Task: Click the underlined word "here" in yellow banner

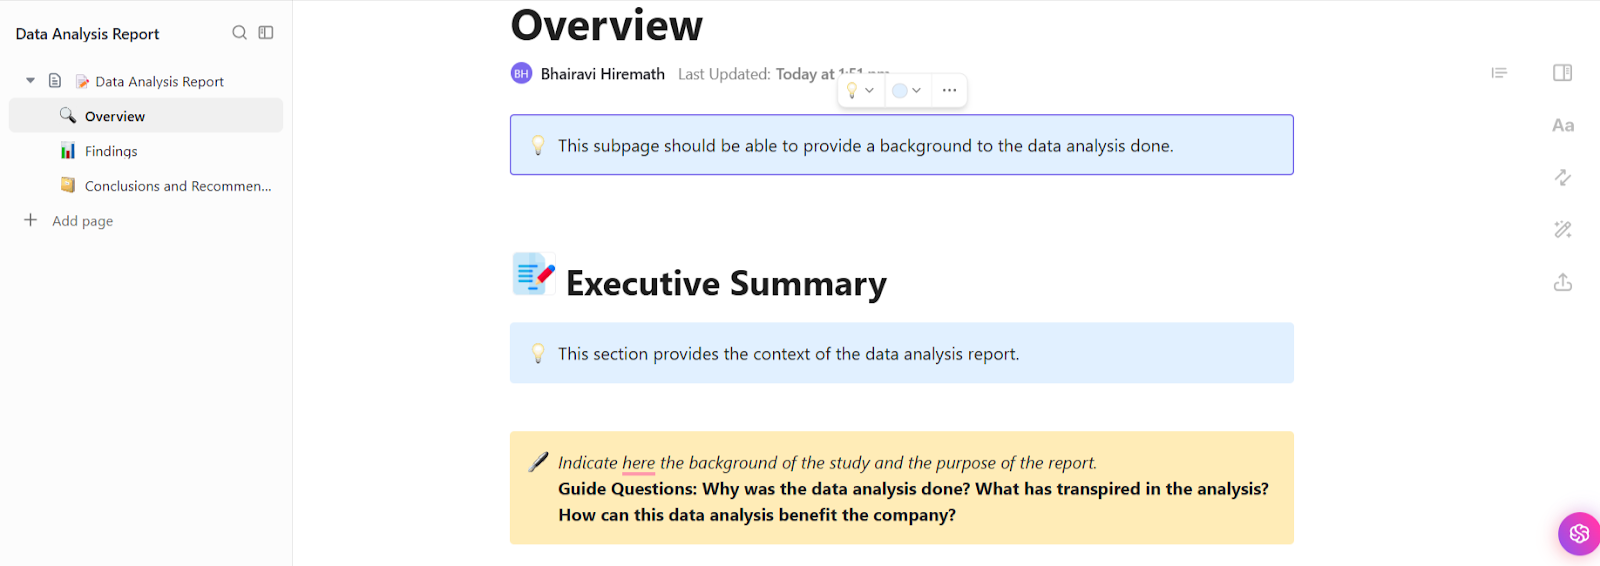Action: (638, 463)
